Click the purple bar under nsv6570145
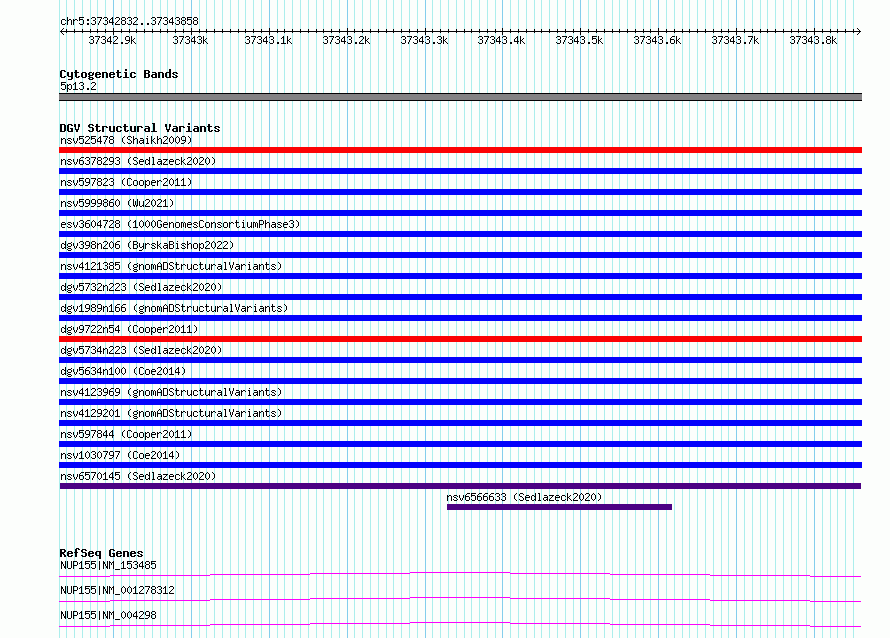Viewport: 890px width, 638px height. pyautogui.click(x=460, y=486)
